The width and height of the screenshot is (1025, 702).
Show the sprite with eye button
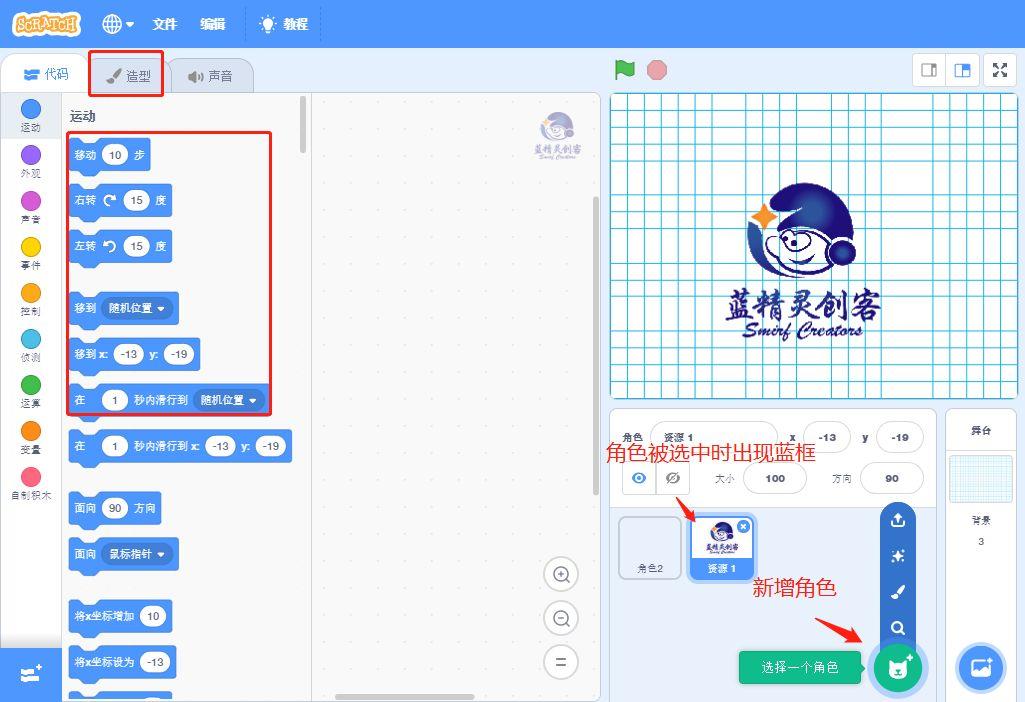coord(639,478)
